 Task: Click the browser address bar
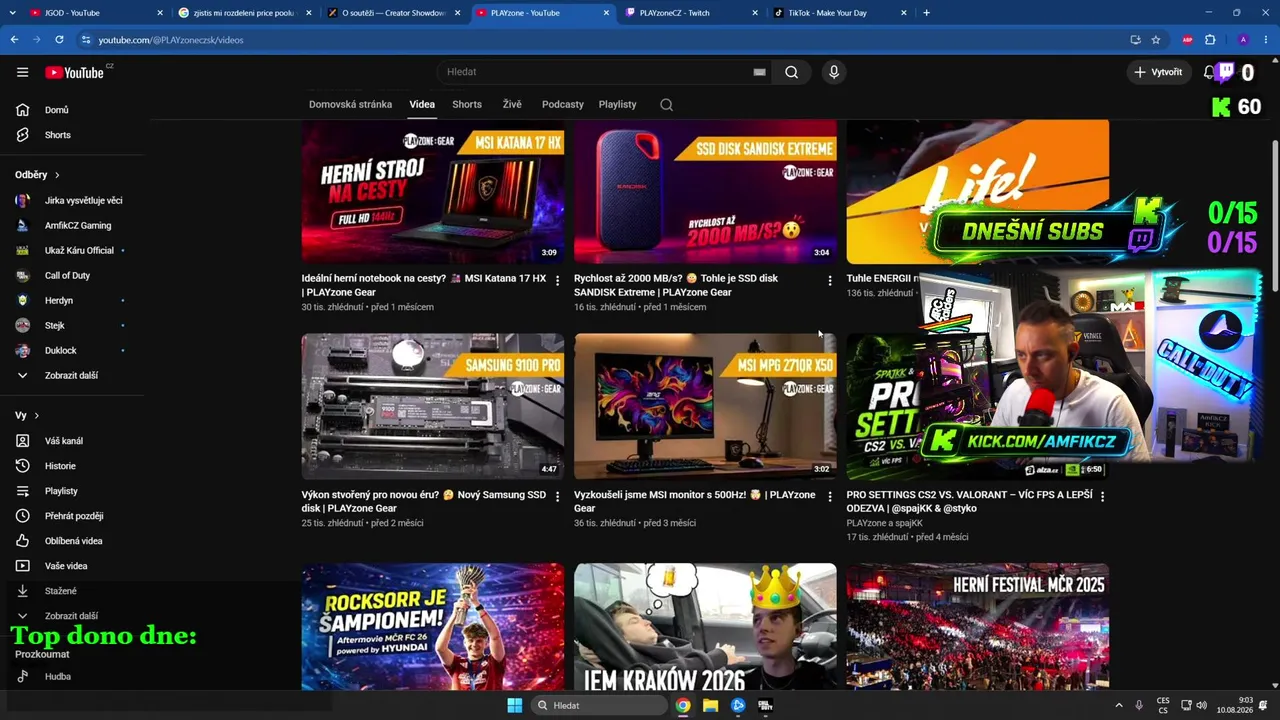(600, 40)
